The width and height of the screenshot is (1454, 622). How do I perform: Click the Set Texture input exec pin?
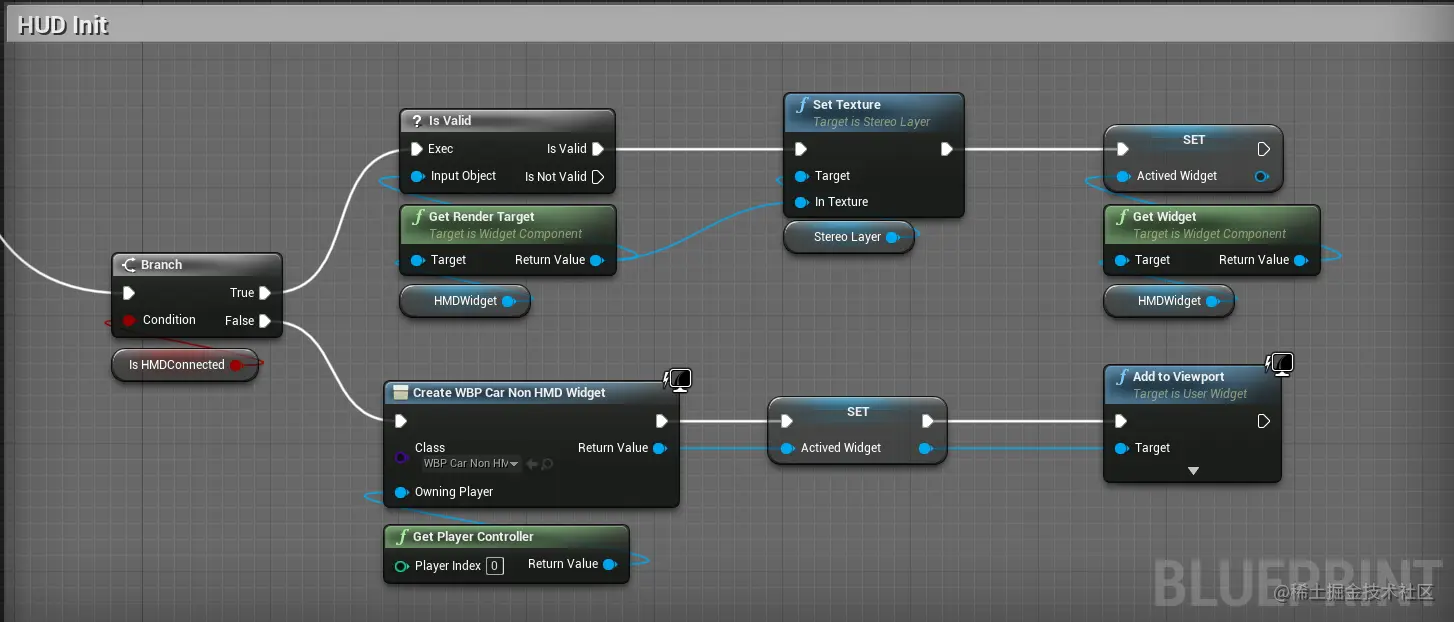(801, 149)
